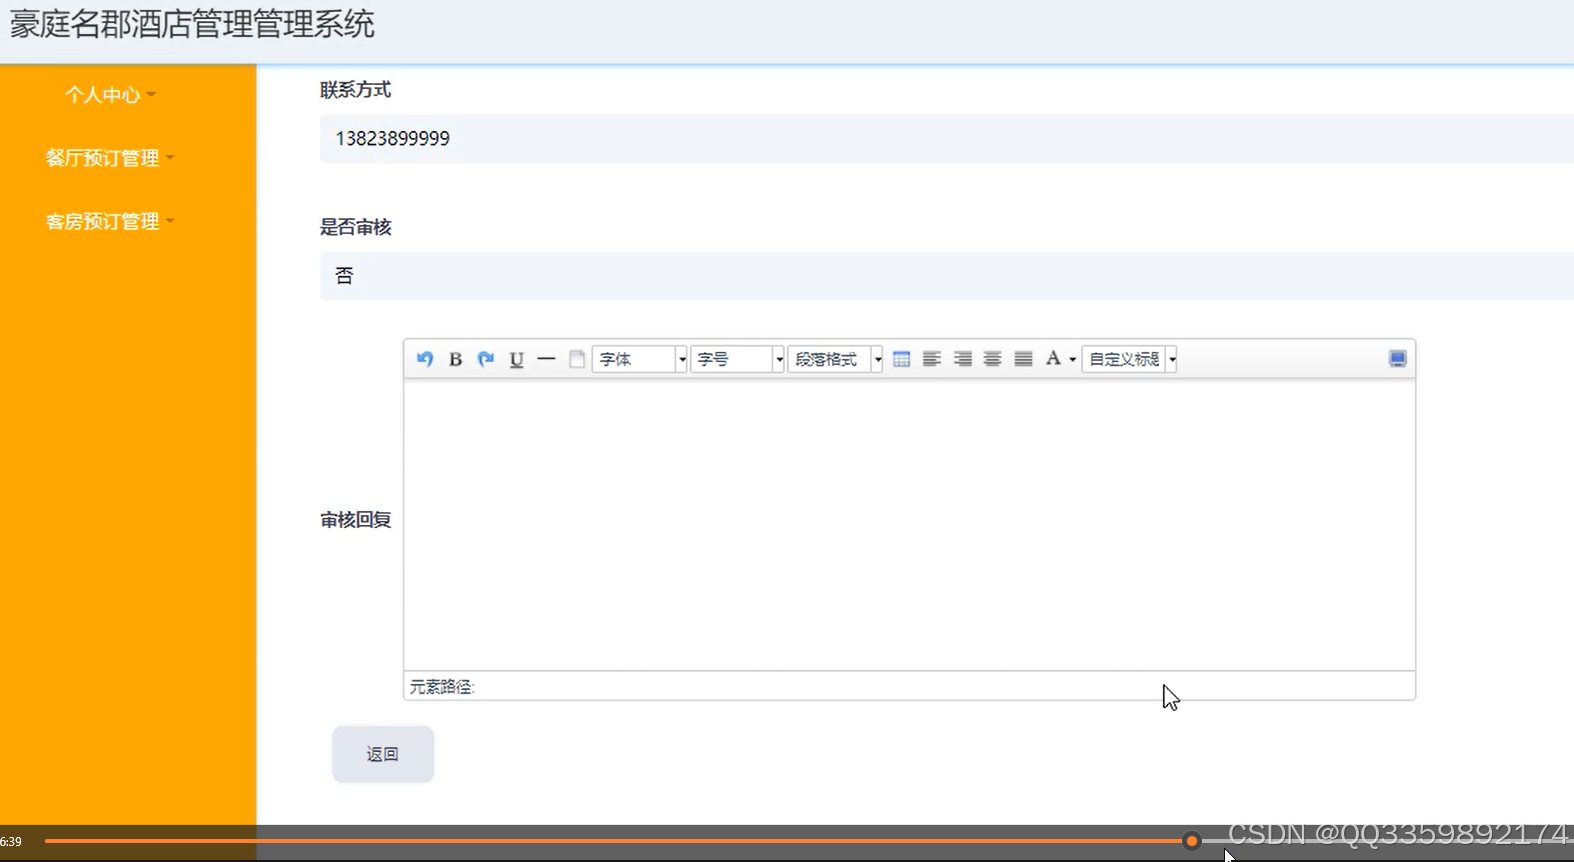Screen dimensions: 1574x862
Task: Expand the 个人中心 menu
Action: [x=110, y=95]
